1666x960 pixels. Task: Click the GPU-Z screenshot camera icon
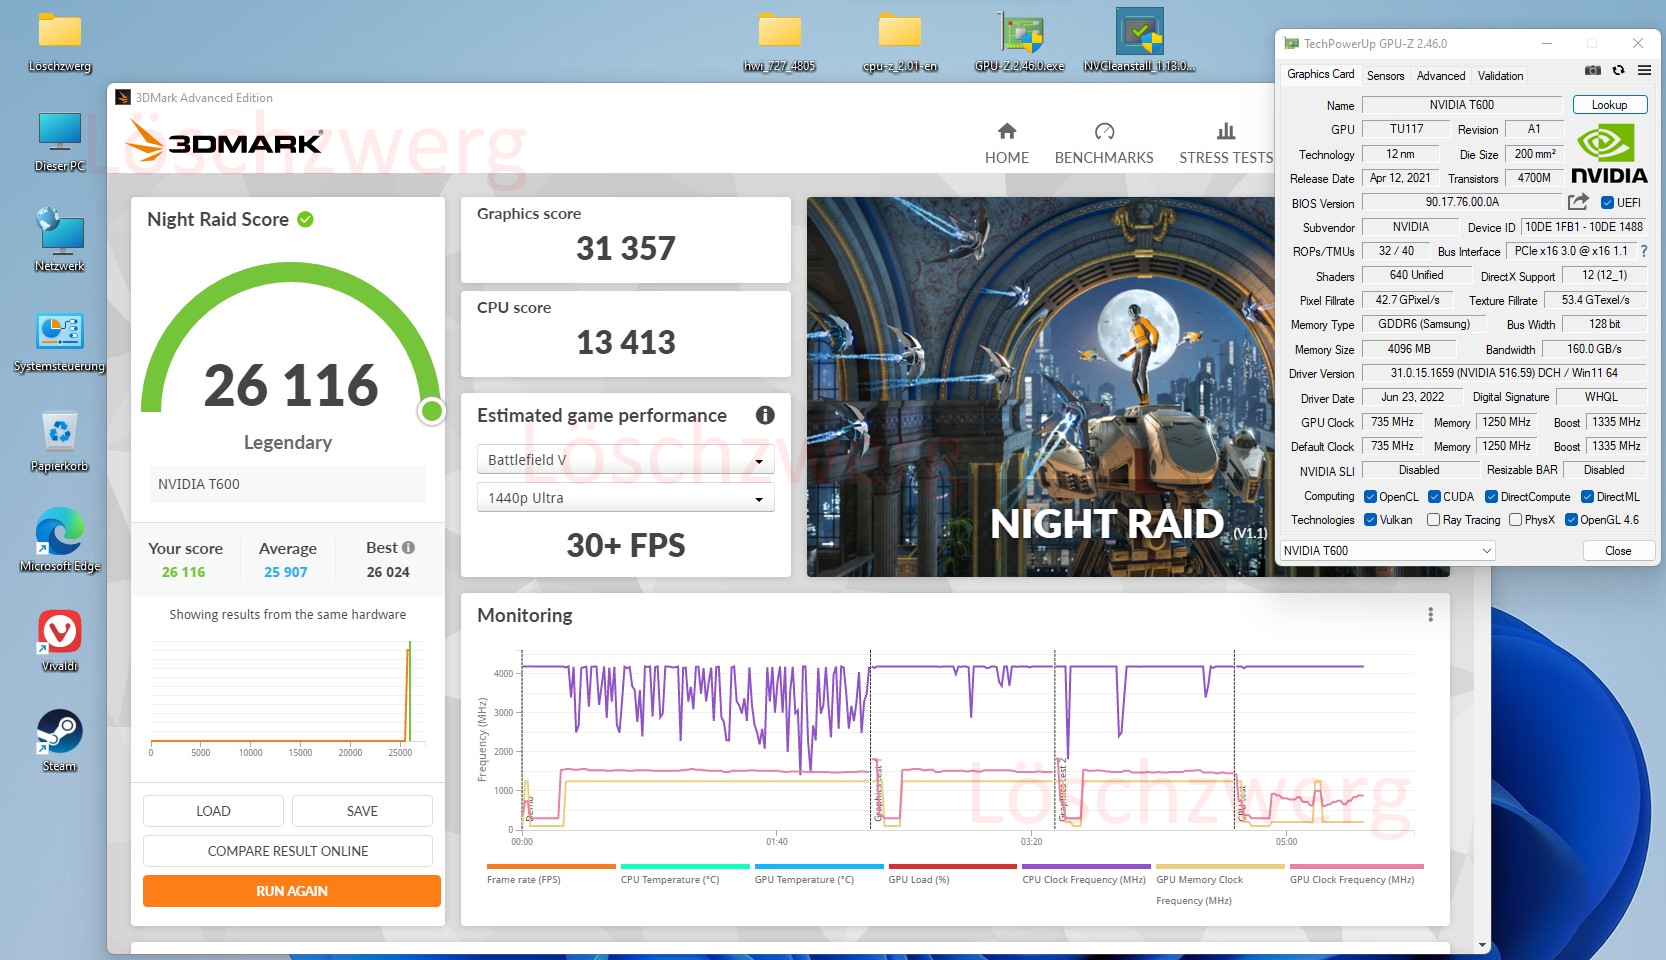[1593, 71]
